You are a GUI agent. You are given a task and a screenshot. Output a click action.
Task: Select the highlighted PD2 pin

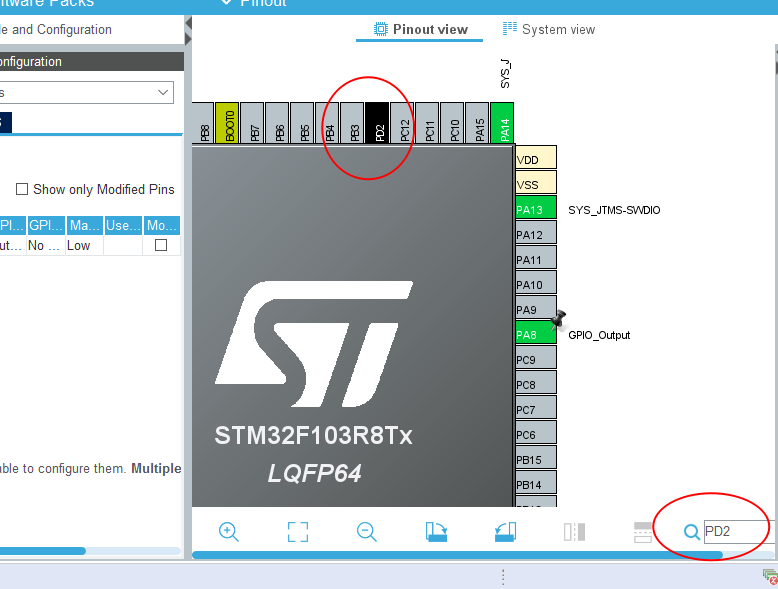click(378, 123)
